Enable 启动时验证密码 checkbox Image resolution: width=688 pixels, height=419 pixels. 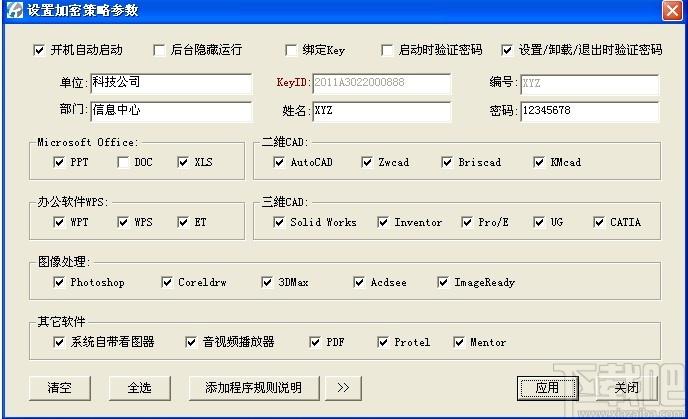[x=387, y=50]
